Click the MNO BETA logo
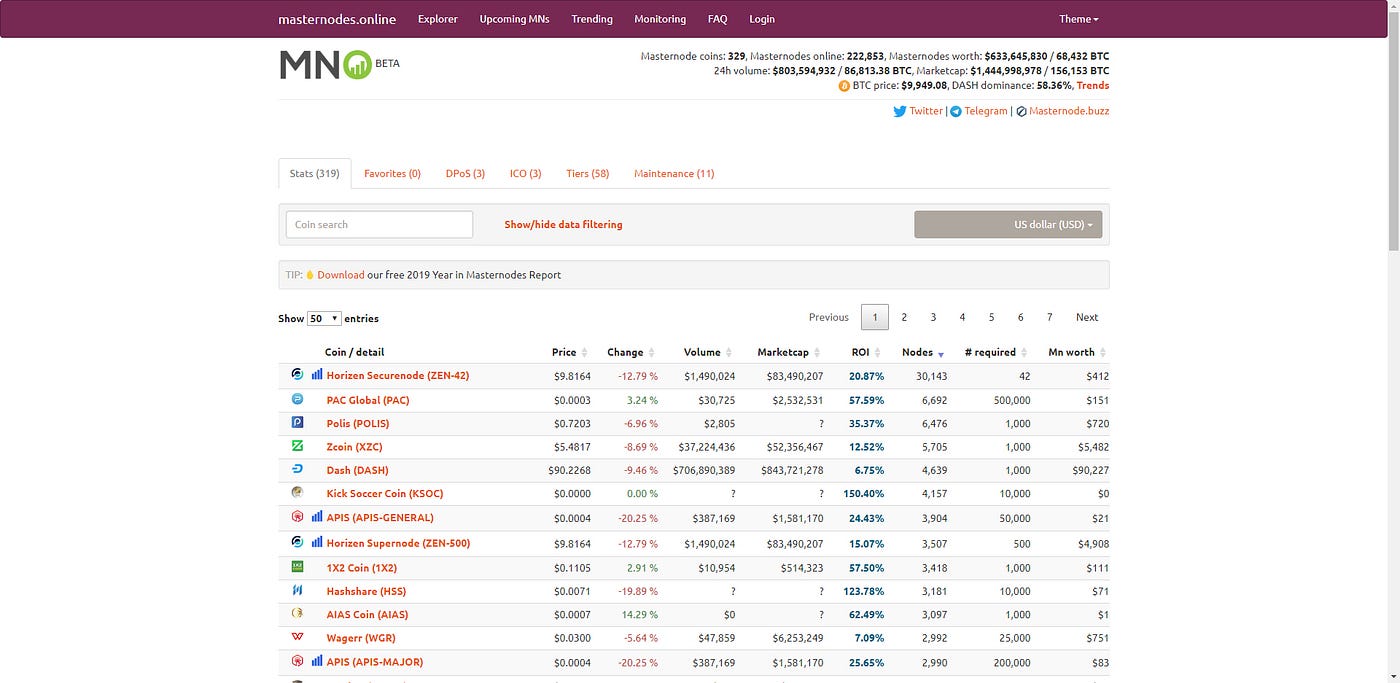 click(339, 64)
